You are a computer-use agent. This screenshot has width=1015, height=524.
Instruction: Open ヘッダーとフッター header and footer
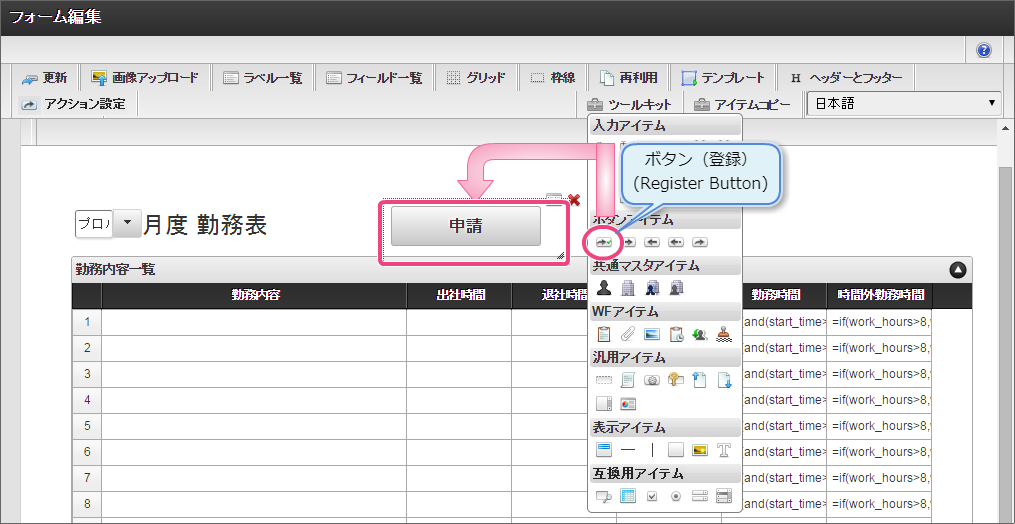click(x=846, y=78)
